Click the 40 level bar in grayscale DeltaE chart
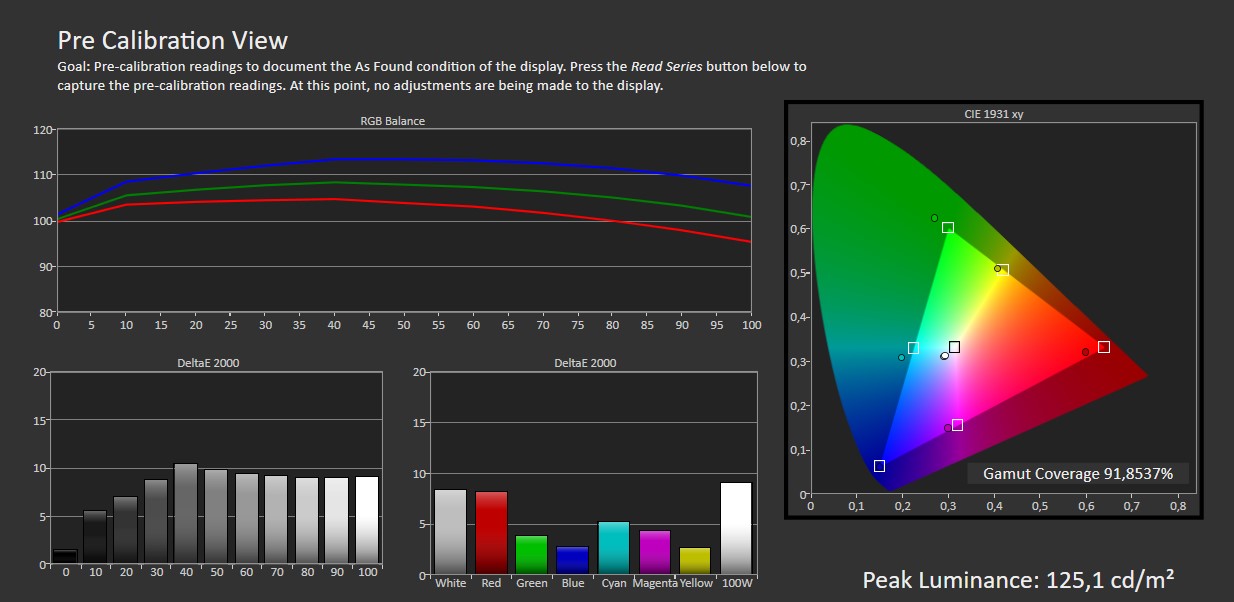The image size is (1234, 602). click(186, 513)
